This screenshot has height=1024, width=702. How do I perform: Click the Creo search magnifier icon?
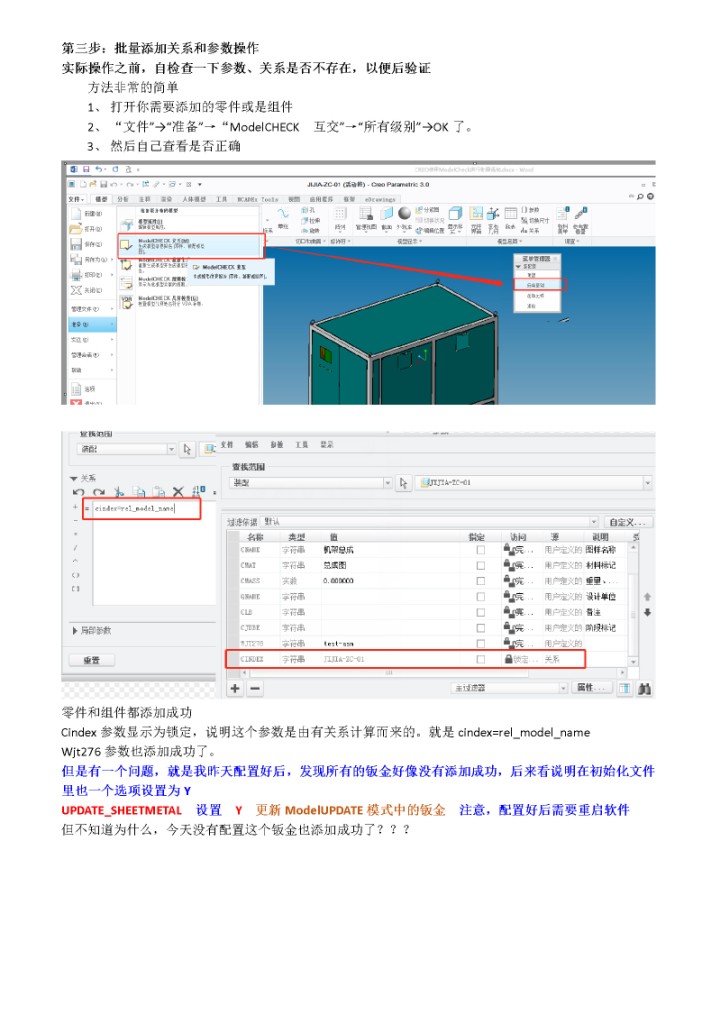[x=641, y=197]
